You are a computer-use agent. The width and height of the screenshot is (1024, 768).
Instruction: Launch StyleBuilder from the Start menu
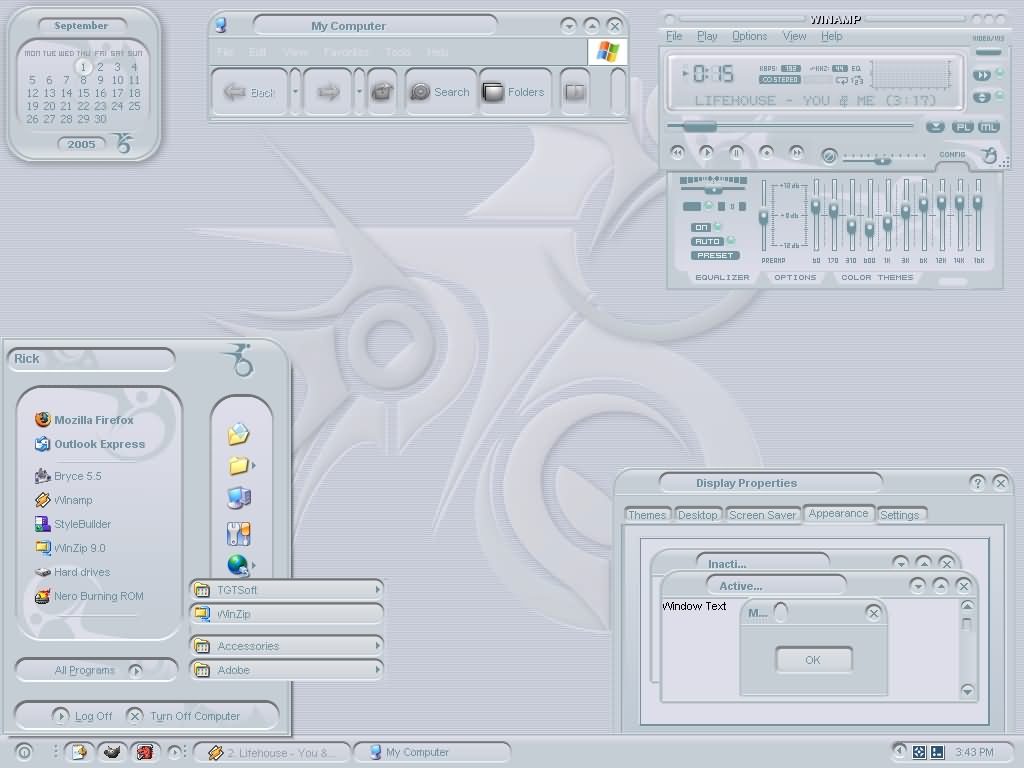click(x=72, y=524)
